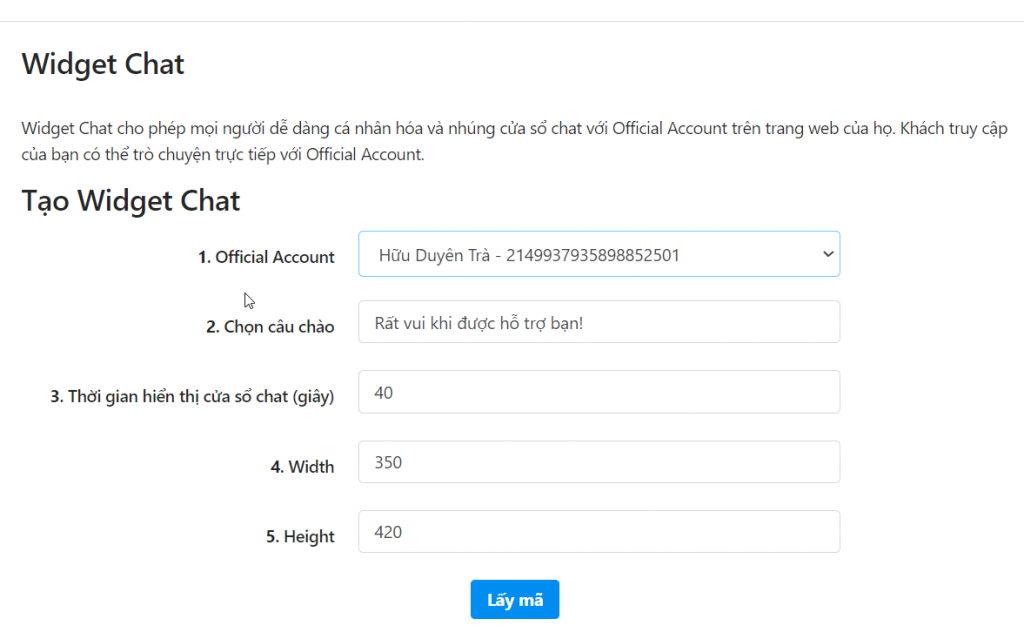1024x639 pixels.
Task: Click the "3. Thời gian hiển thị cửa sổ chat (giây)" label
Action: (193, 397)
